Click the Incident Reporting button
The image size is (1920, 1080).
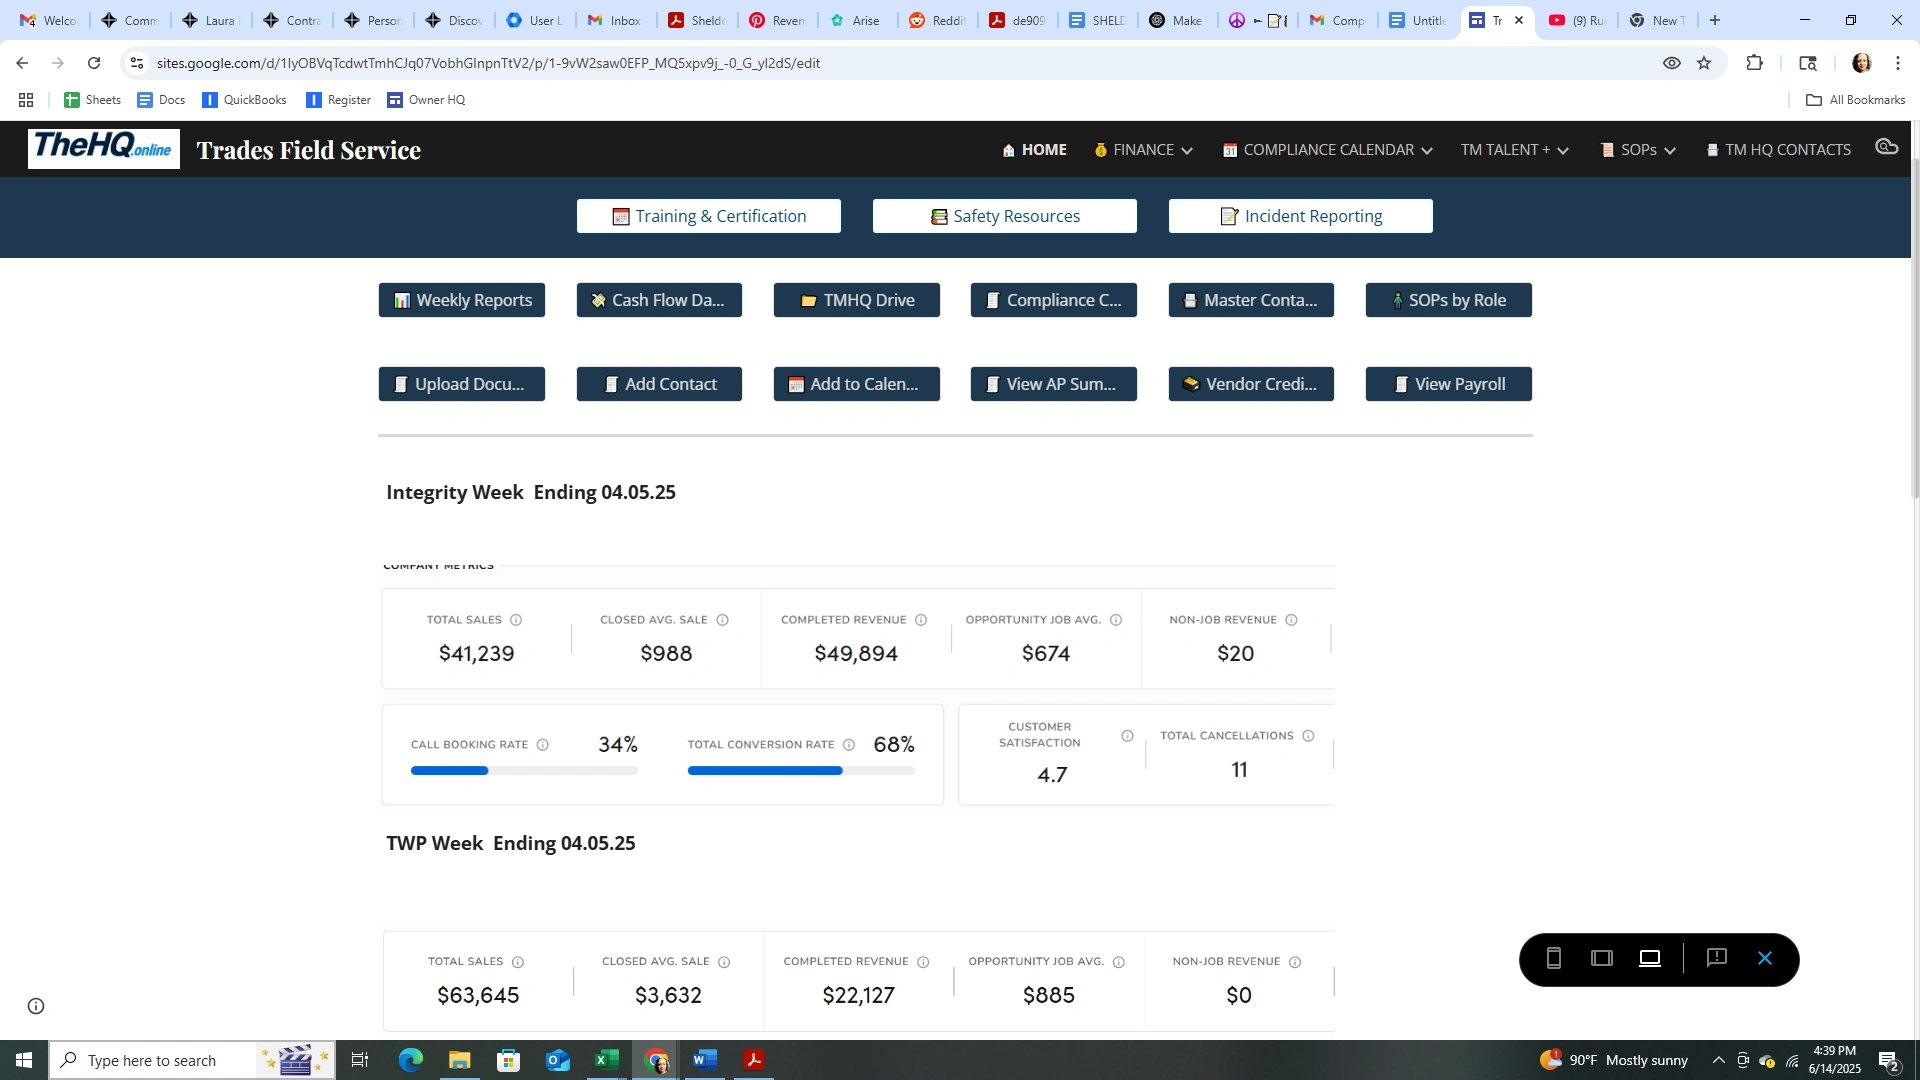(x=1300, y=216)
